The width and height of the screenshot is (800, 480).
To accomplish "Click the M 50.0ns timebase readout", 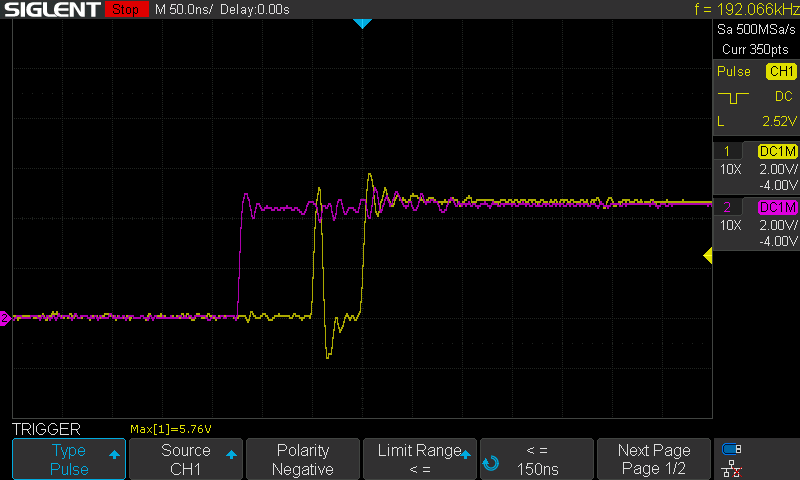I will (x=183, y=9).
